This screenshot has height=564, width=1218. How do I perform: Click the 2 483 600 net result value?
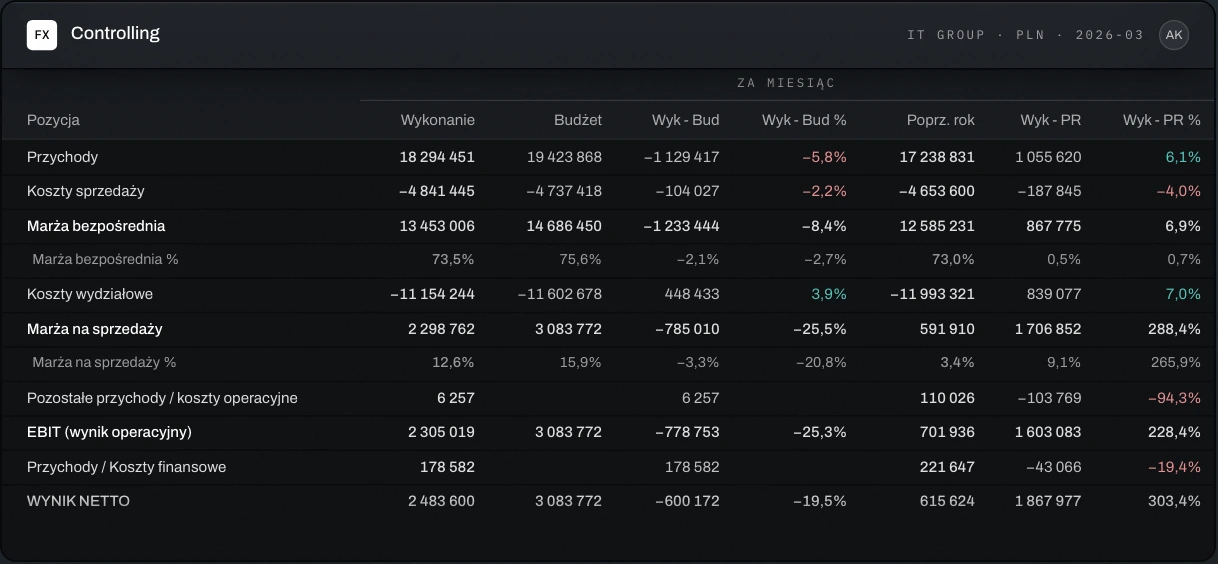coord(441,501)
